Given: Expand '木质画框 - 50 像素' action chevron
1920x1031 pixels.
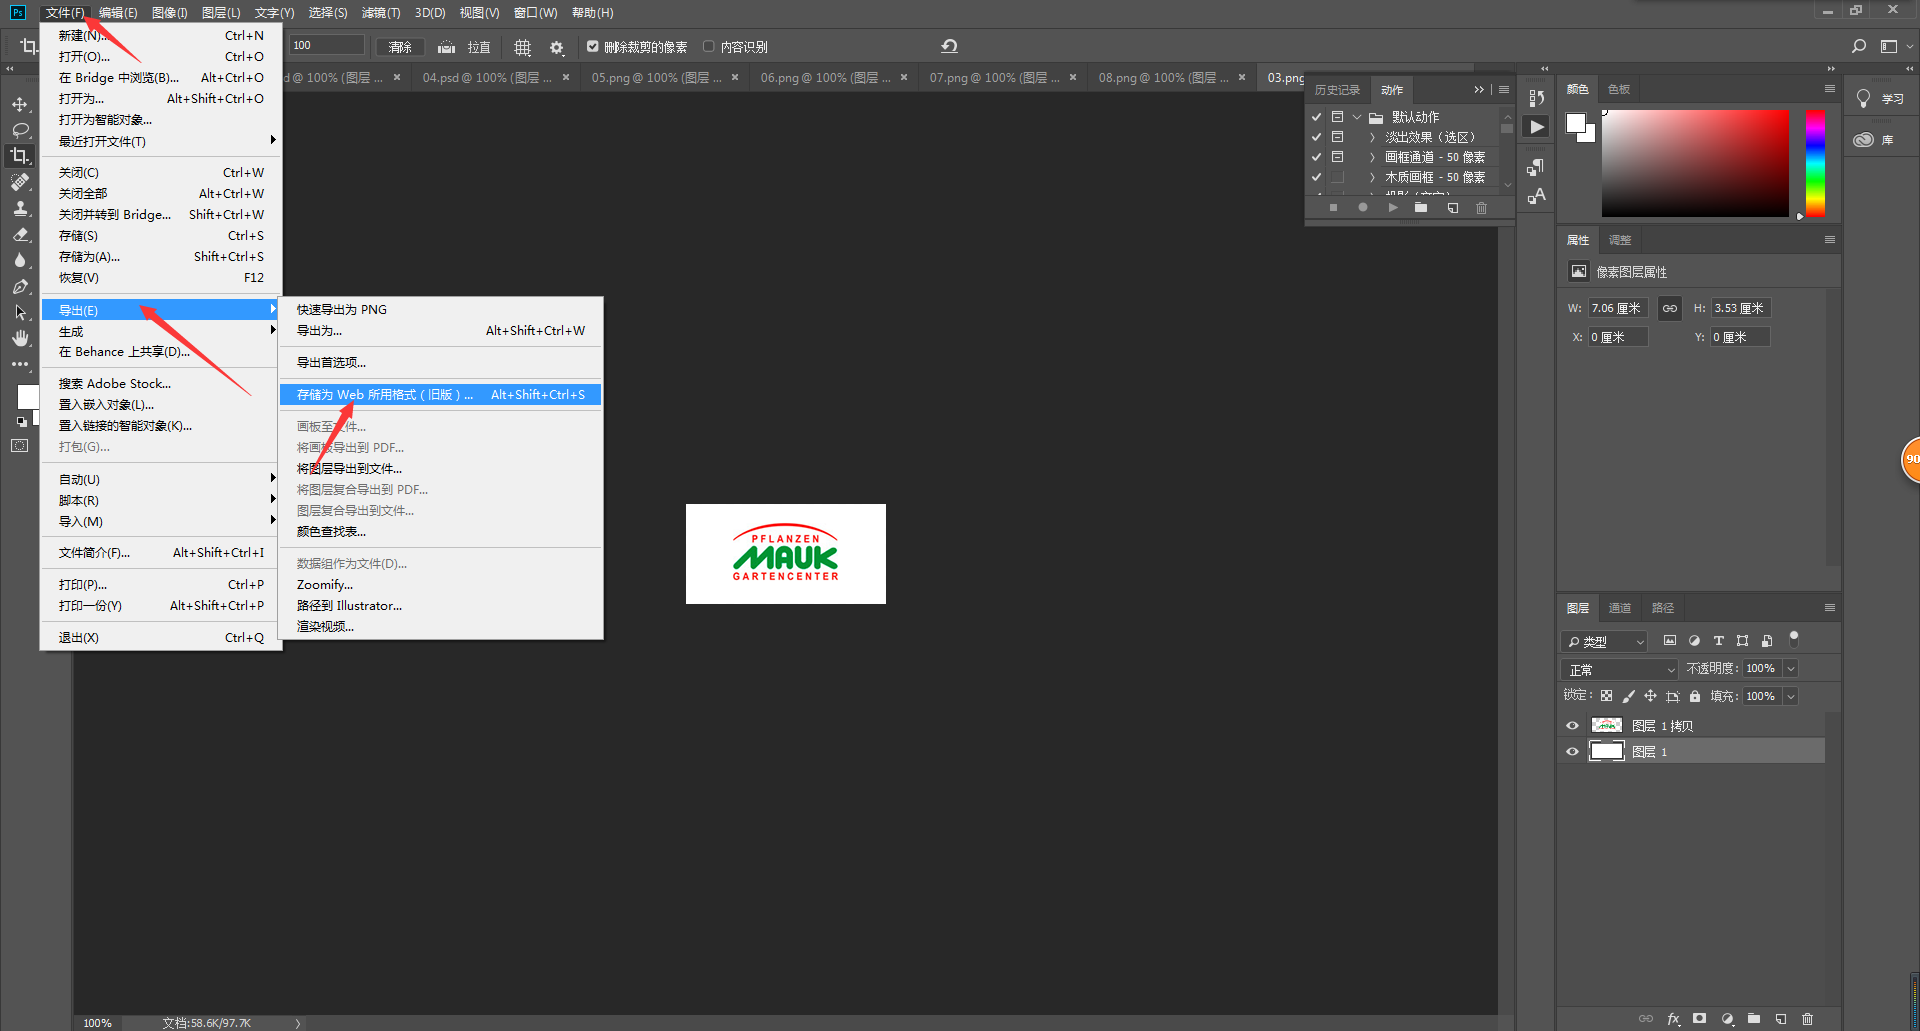Looking at the screenshot, I should click(1372, 177).
